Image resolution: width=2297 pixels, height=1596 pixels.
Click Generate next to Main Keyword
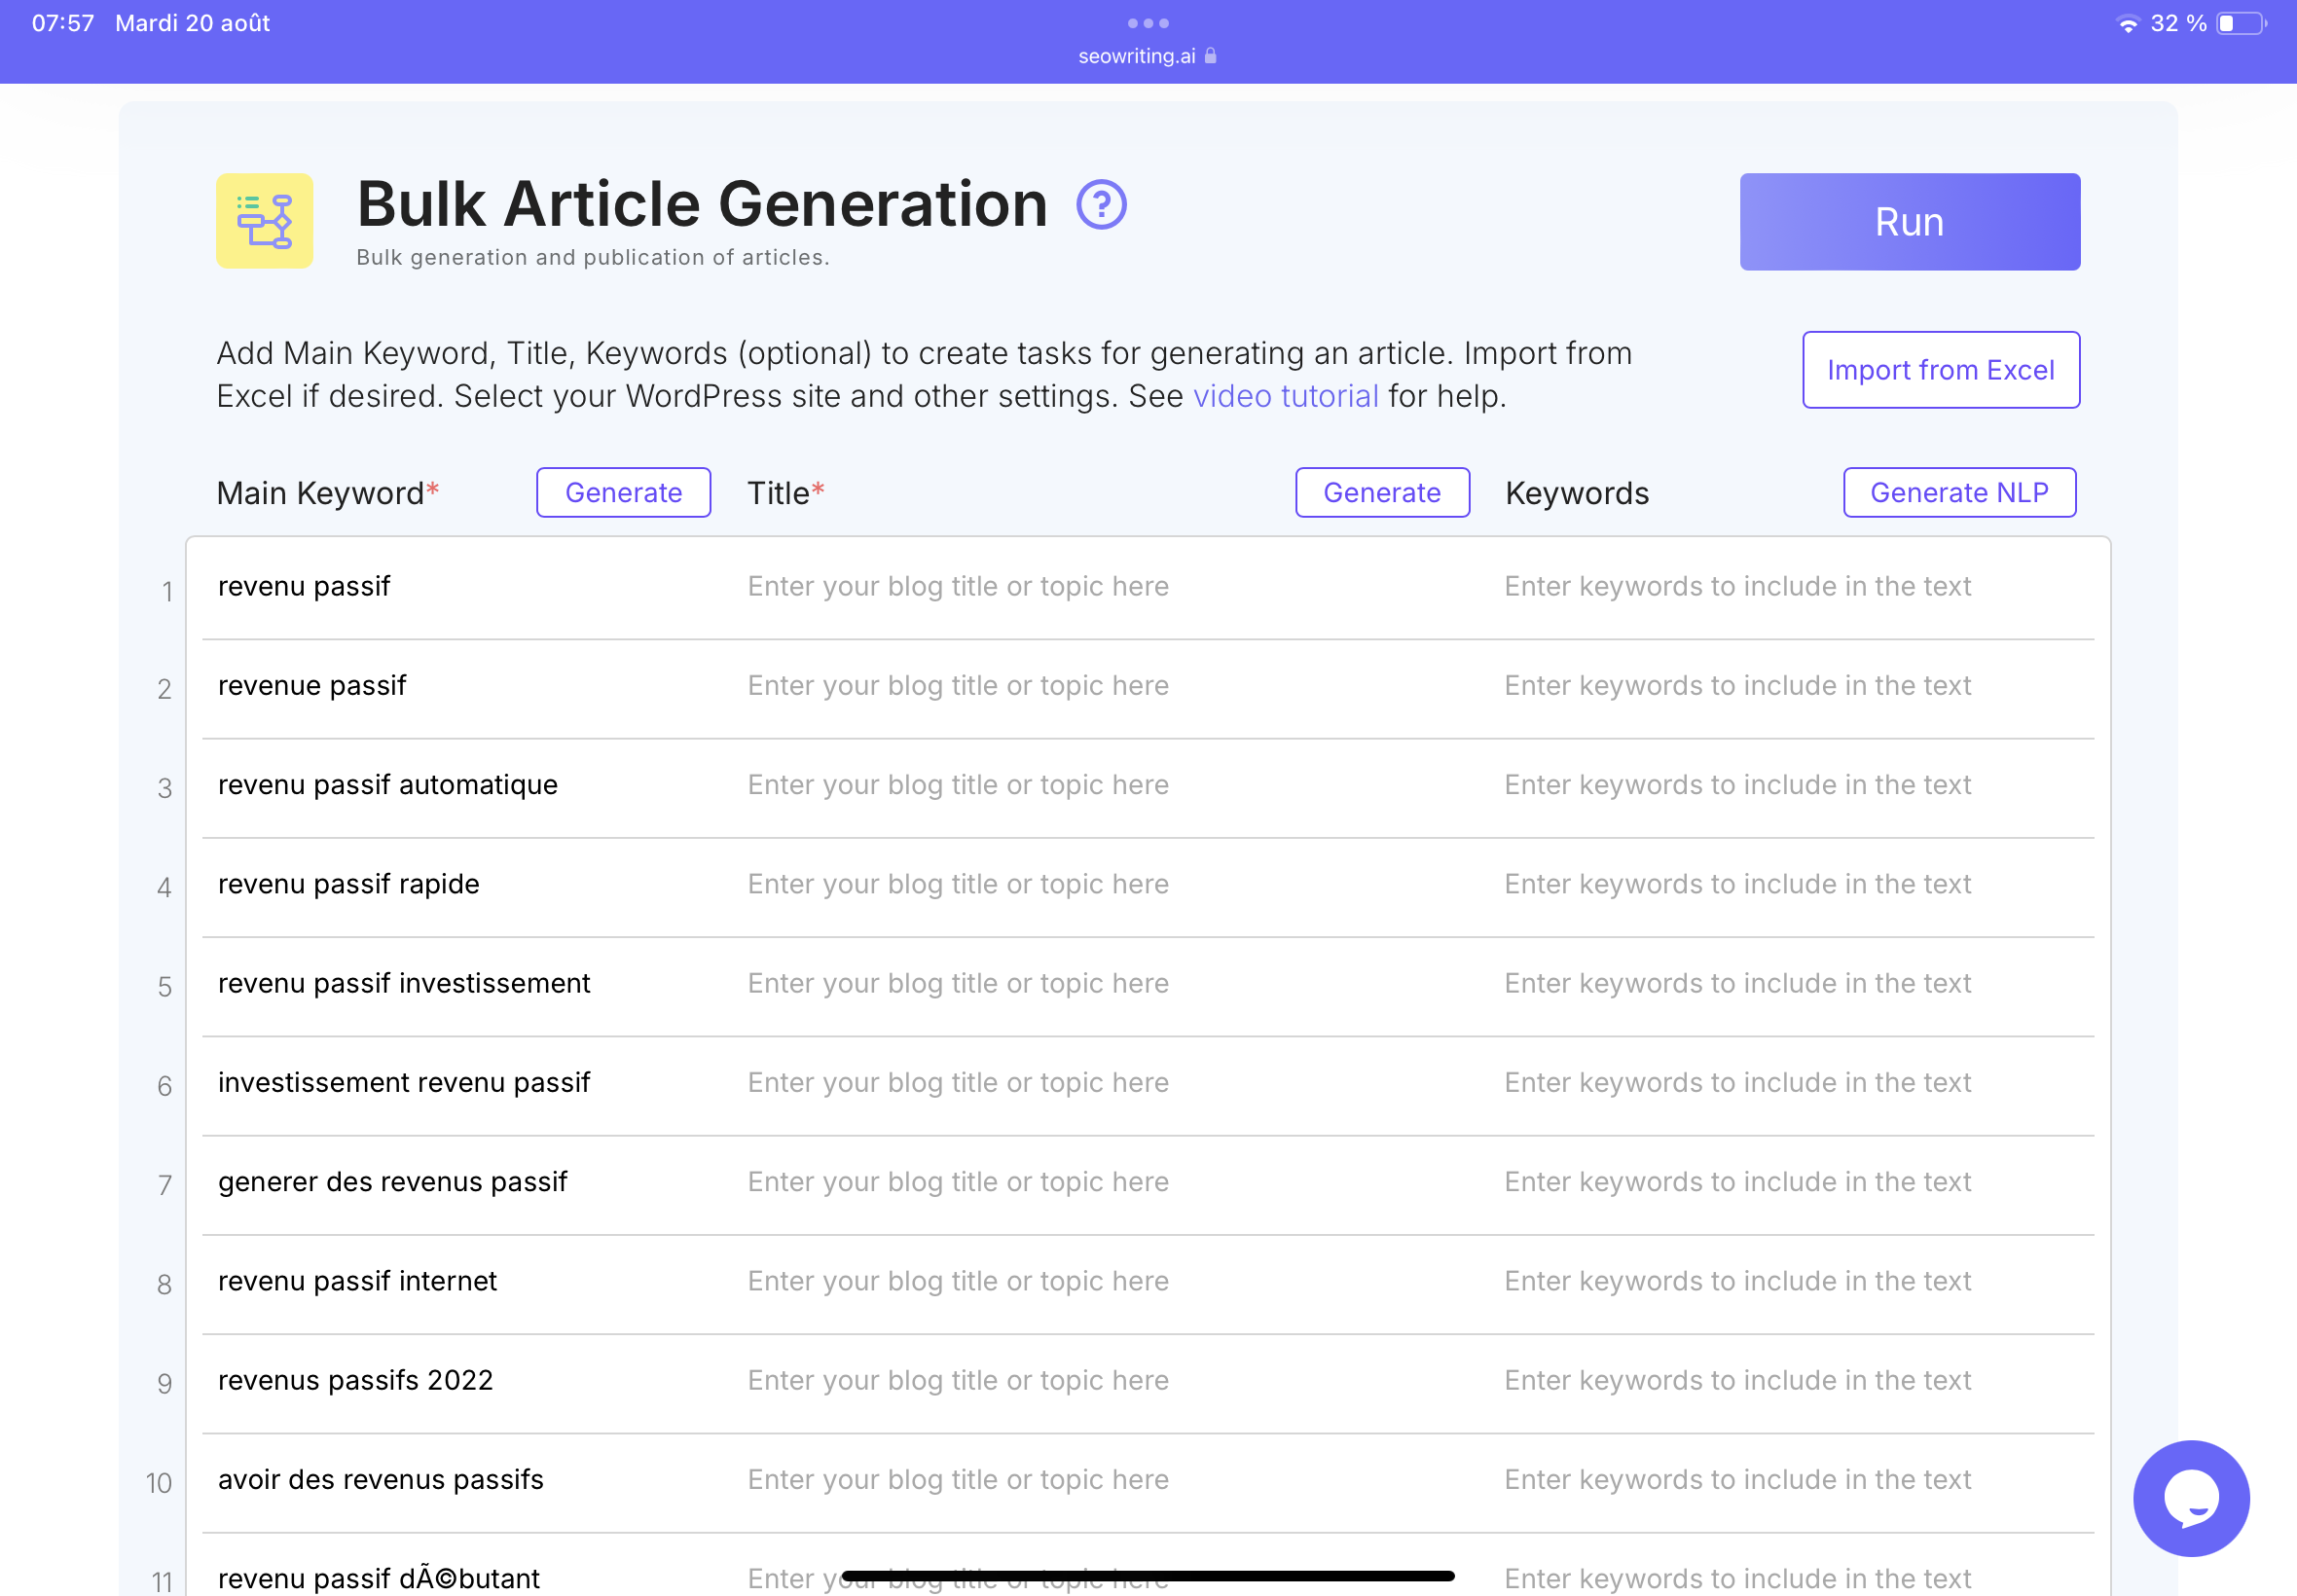[x=623, y=492]
